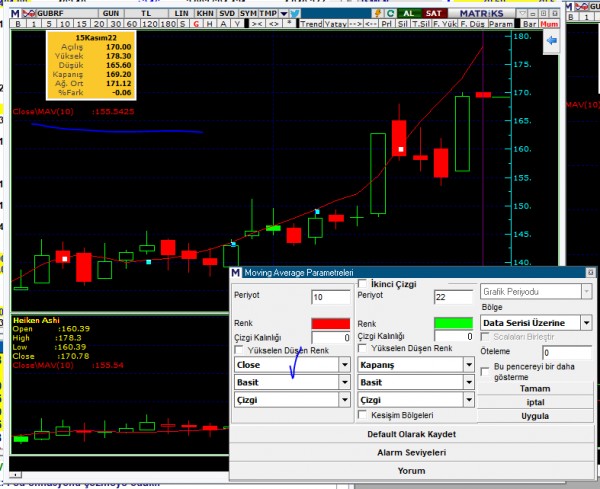
Task: Toggle the İkinci Çizgi checkbox
Action: tap(362, 284)
